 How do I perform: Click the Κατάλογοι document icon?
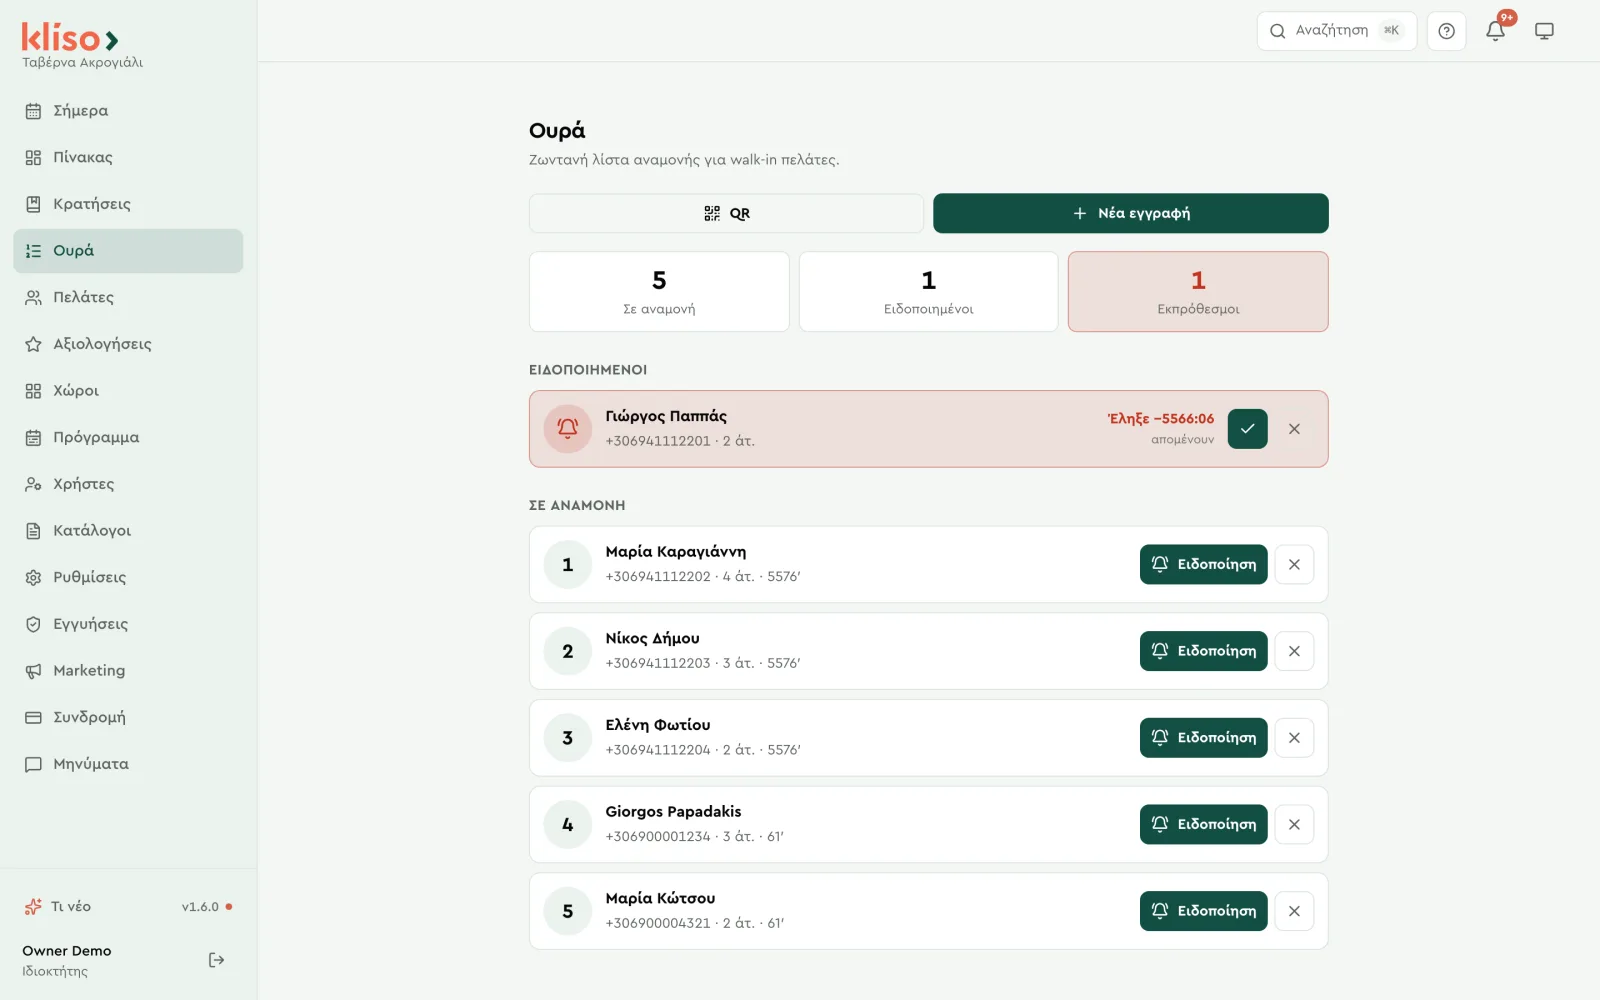pyautogui.click(x=33, y=531)
